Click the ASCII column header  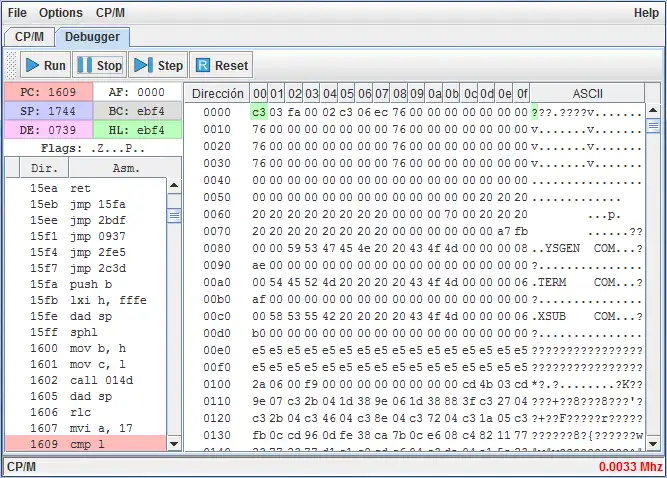click(x=587, y=94)
